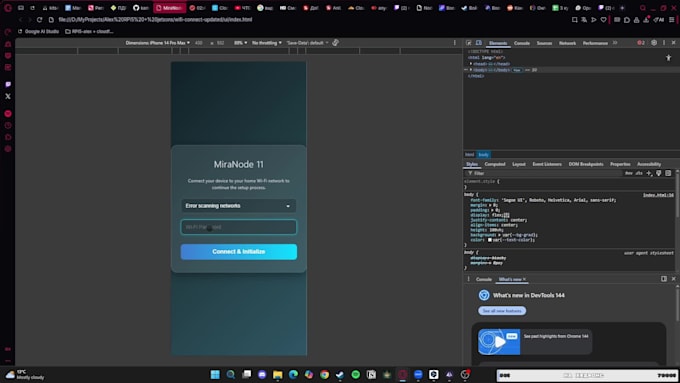Click the inspect element picker icon in DevTools
This screenshot has height=383, width=680.
click(x=469, y=43)
